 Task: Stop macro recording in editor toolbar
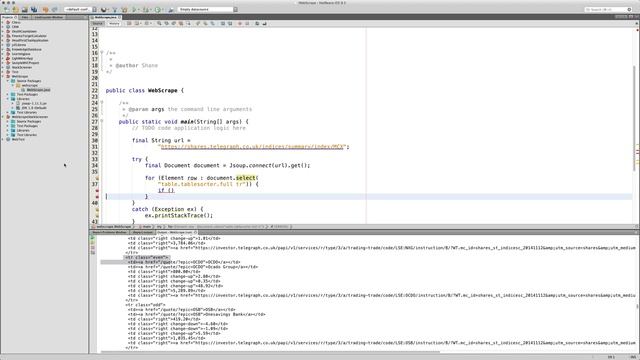coord(247,24)
